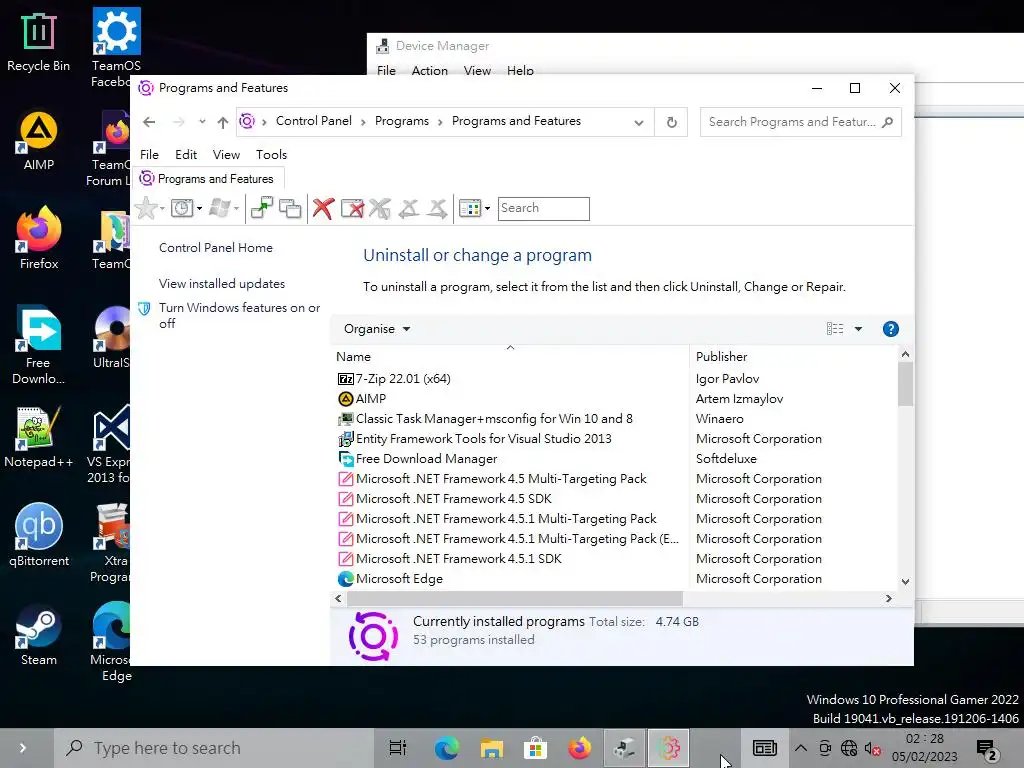Viewport: 1024px width, 768px height.
Task: Click the taskbar Type here to search box
Action: [x=214, y=748]
